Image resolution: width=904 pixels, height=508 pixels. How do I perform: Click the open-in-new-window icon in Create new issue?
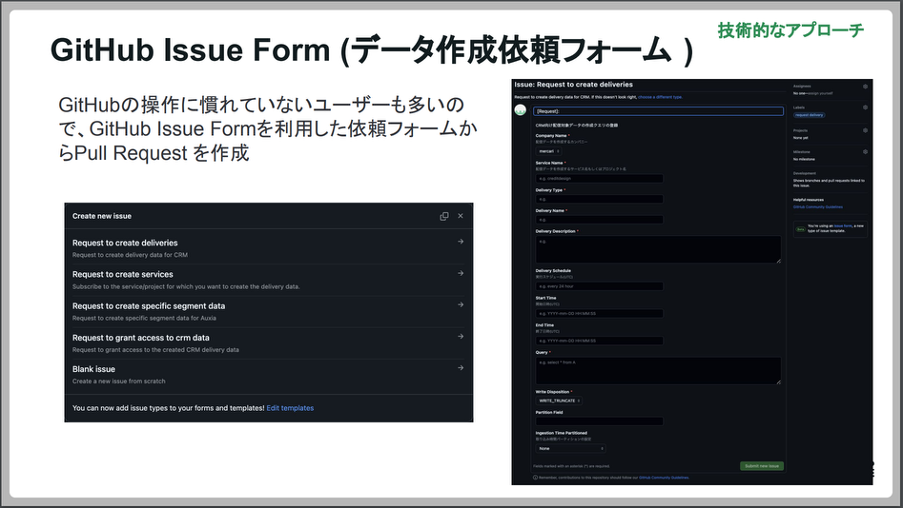pos(444,216)
